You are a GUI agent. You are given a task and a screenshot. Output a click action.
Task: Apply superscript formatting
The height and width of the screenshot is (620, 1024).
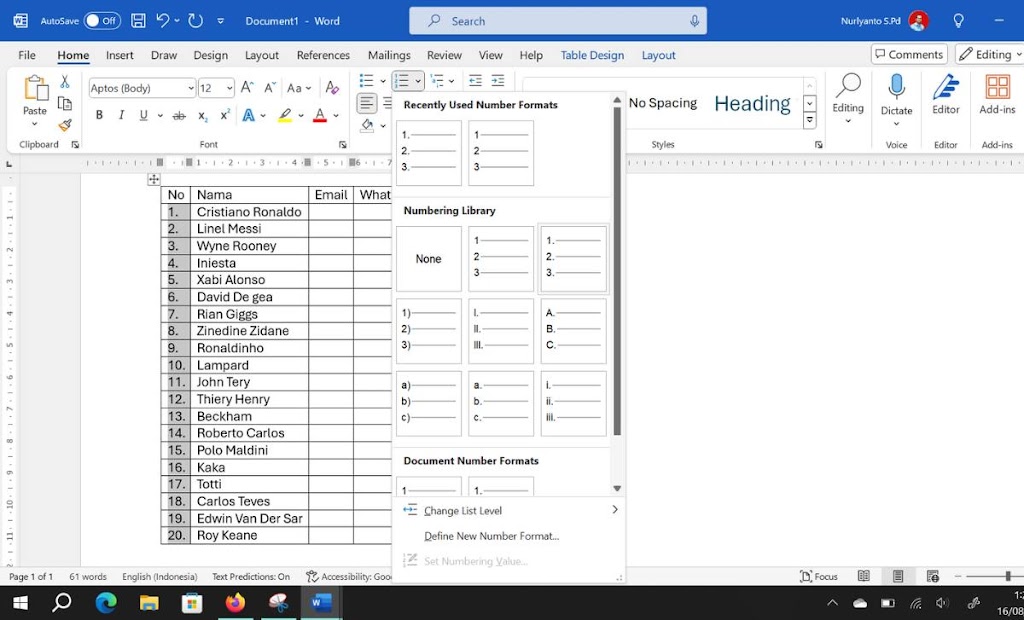(225, 115)
